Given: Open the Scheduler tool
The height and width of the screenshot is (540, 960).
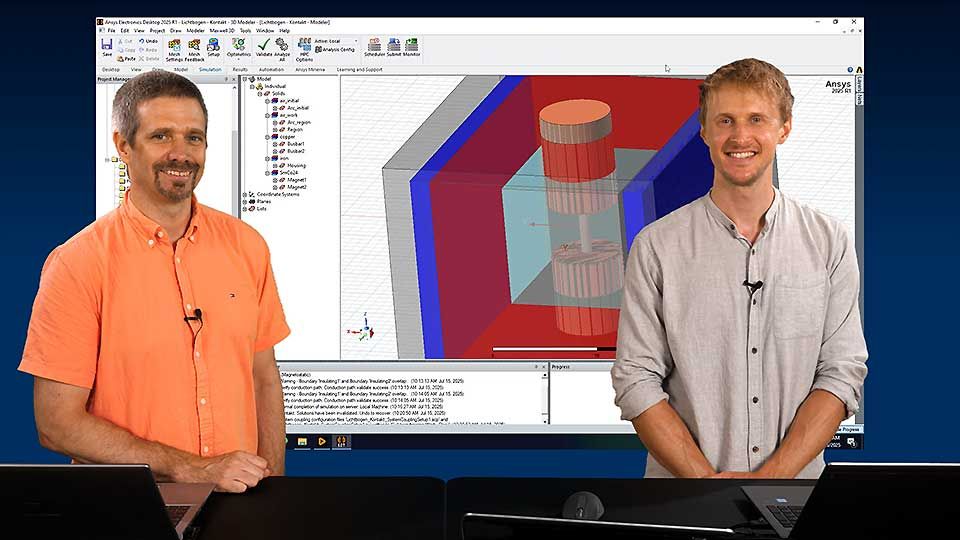Looking at the screenshot, I should [374, 48].
